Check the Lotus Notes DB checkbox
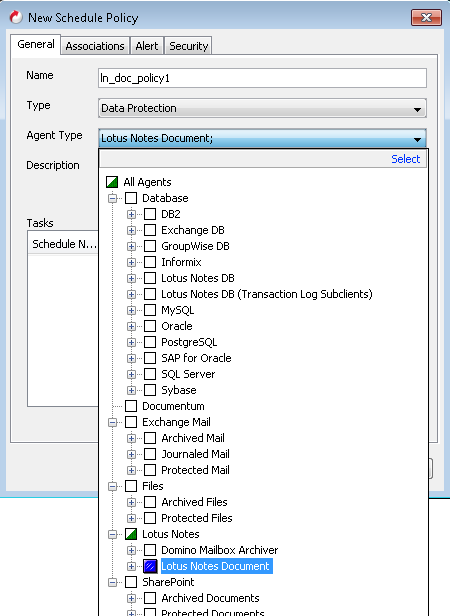 [x=150, y=278]
